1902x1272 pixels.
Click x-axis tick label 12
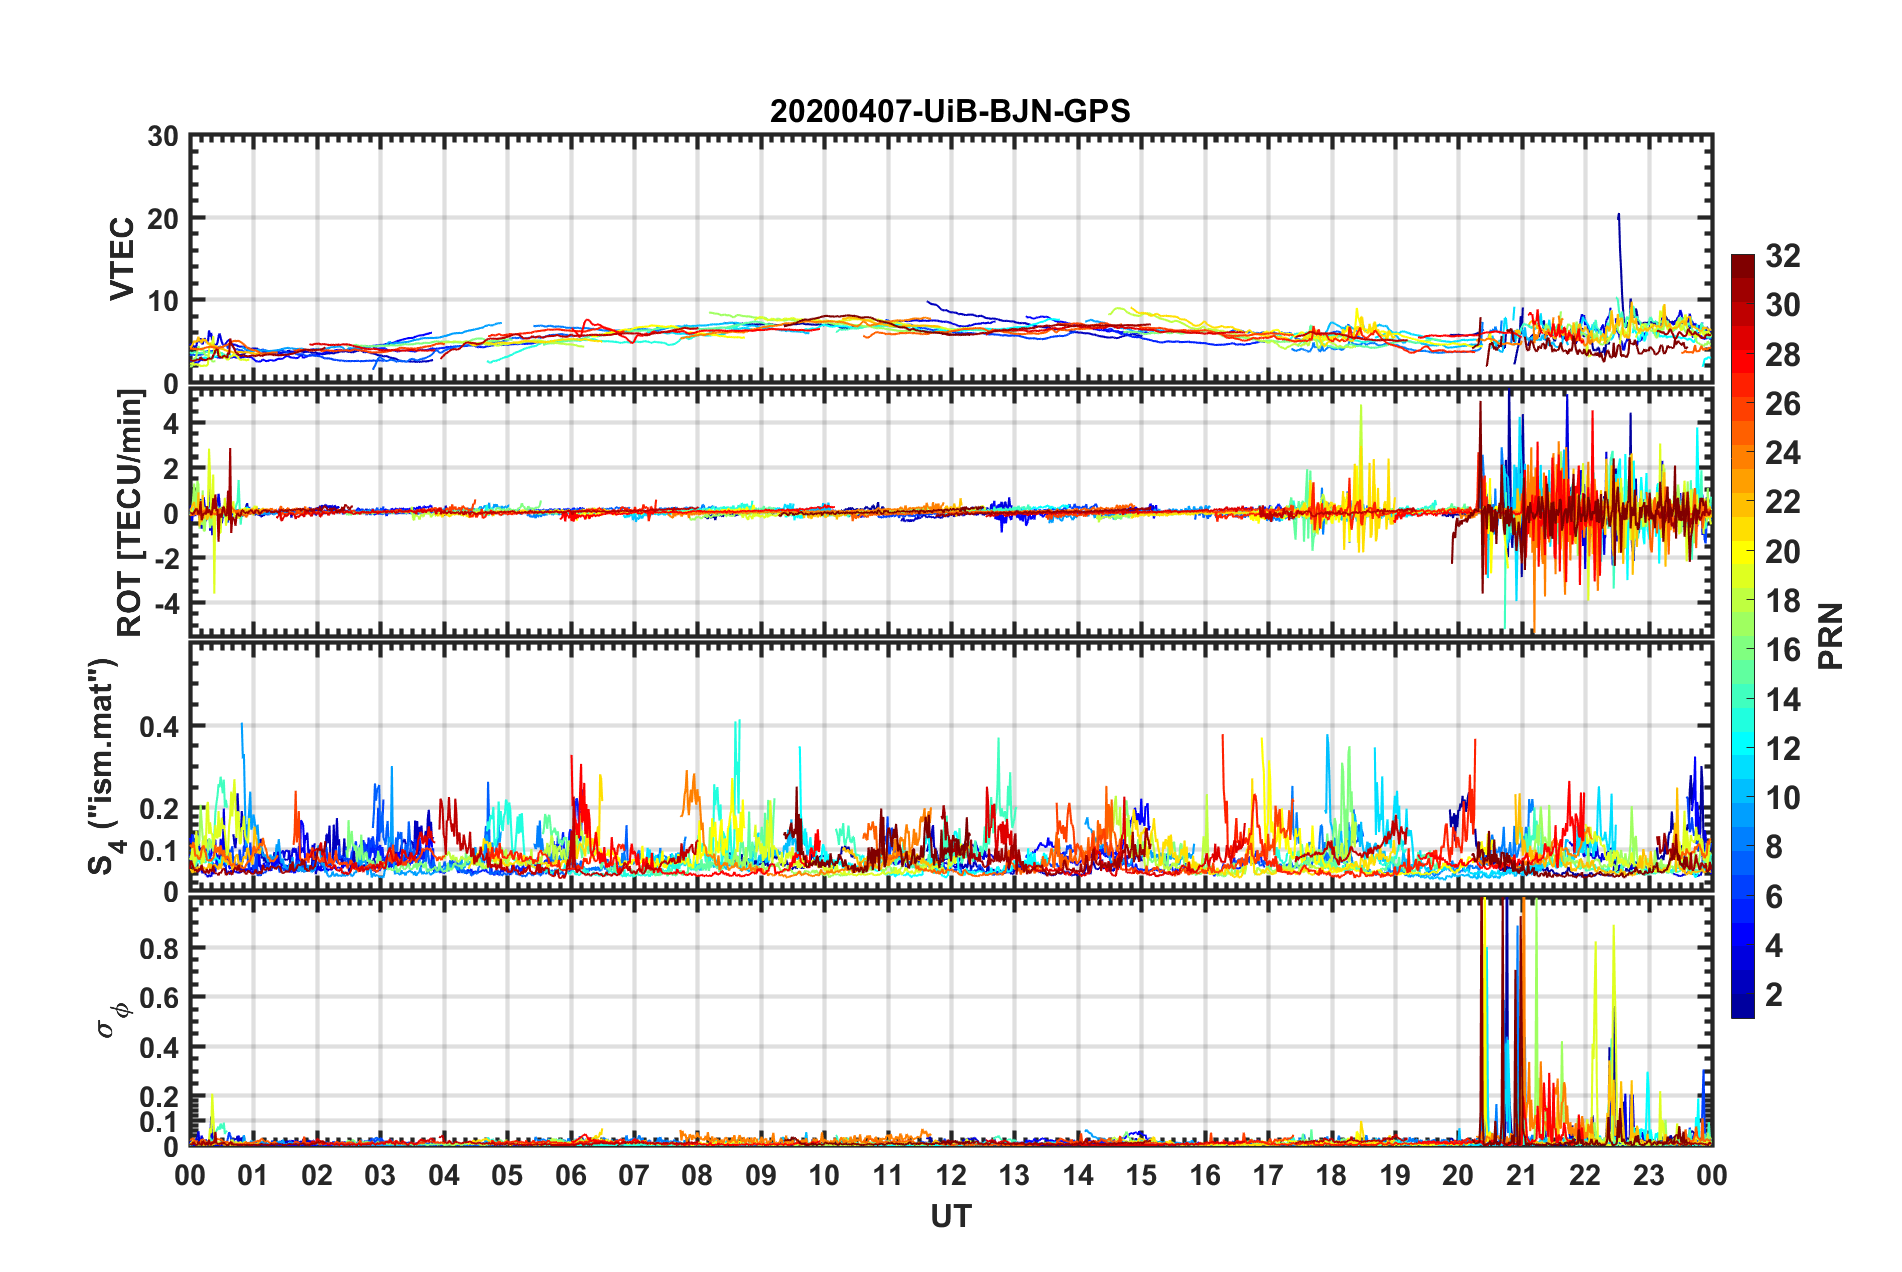pos(951,1176)
